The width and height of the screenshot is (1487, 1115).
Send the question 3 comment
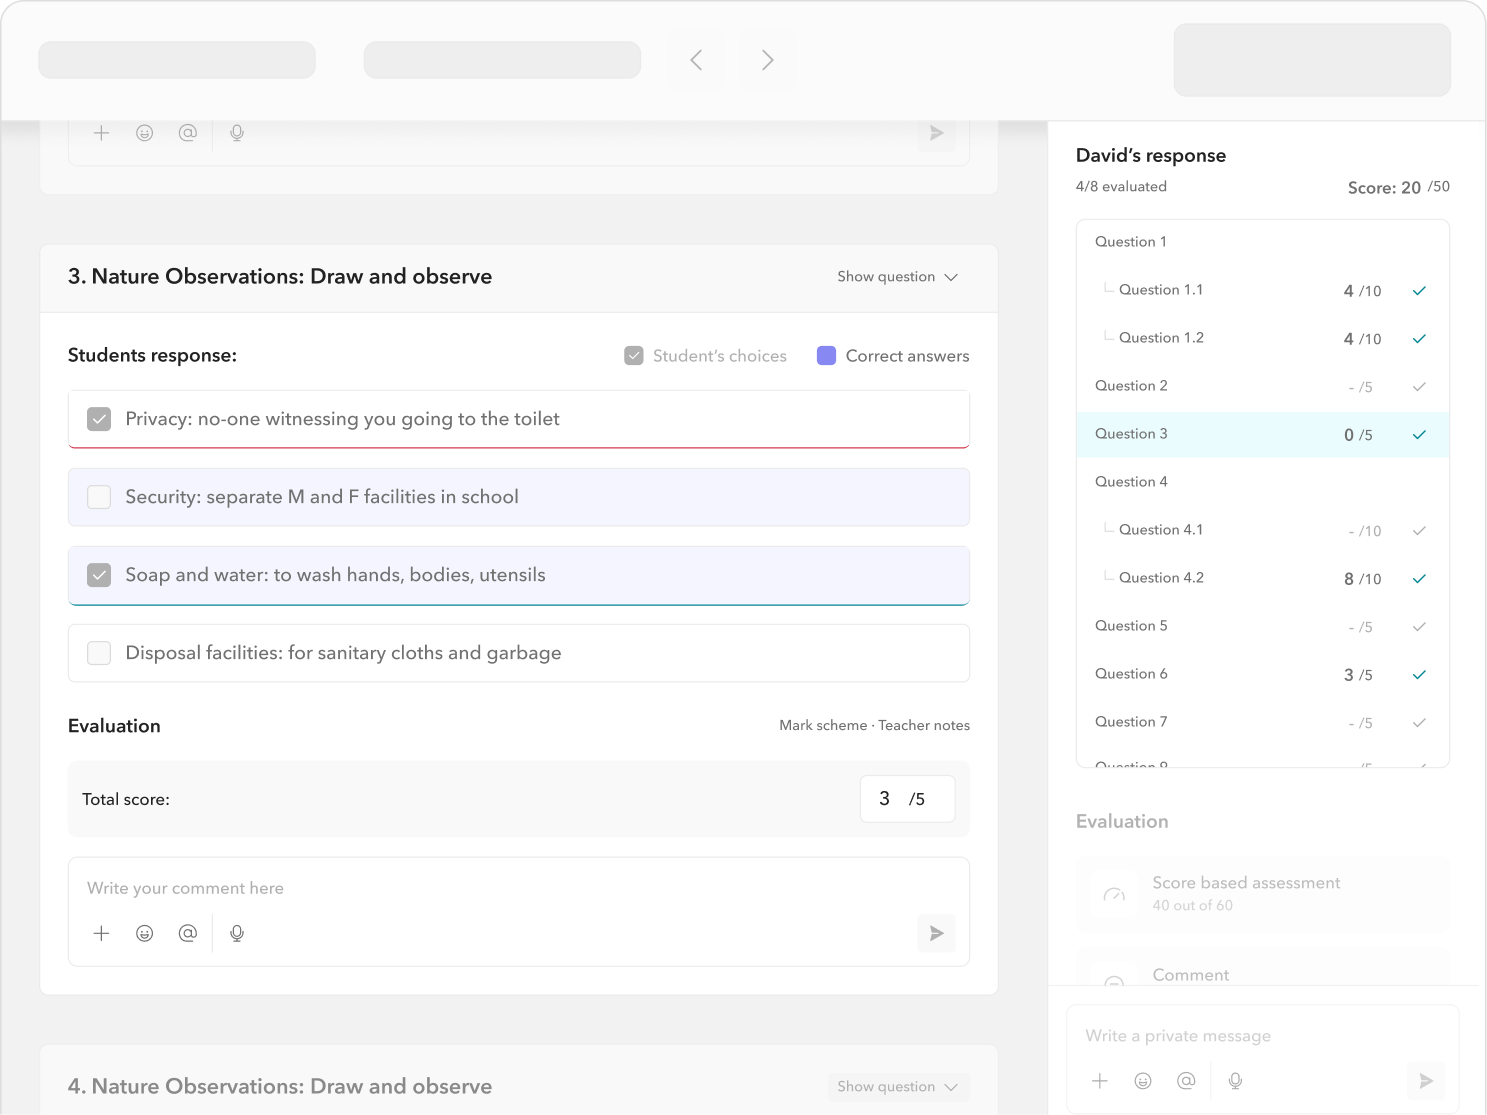point(936,933)
